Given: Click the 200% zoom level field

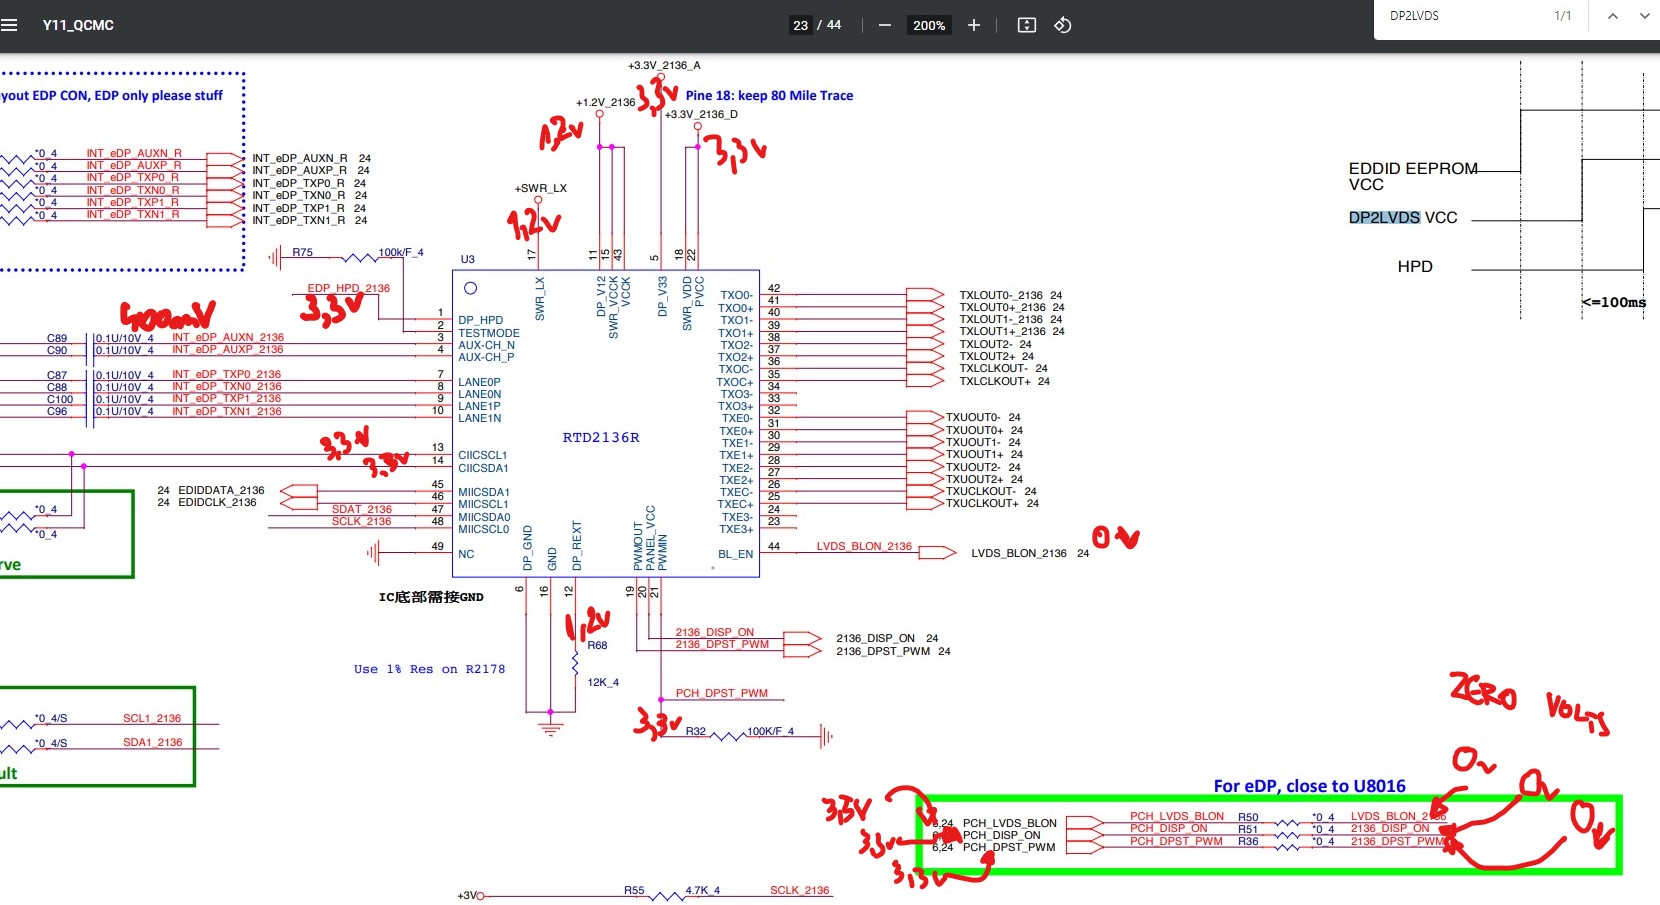Looking at the screenshot, I should pos(928,25).
